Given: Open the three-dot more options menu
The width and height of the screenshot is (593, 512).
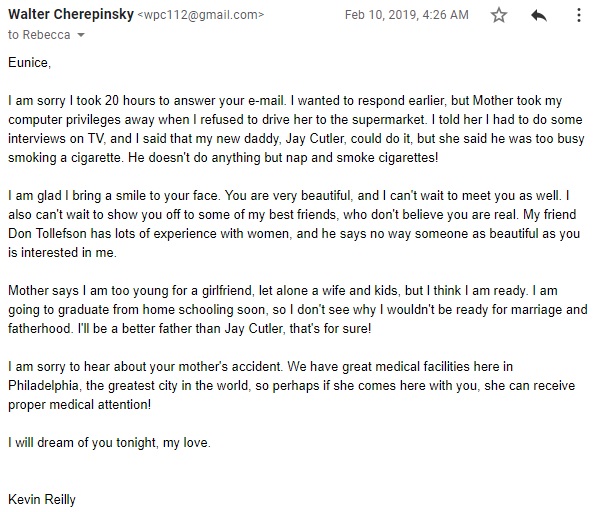Looking at the screenshot, I should [579, 15].
